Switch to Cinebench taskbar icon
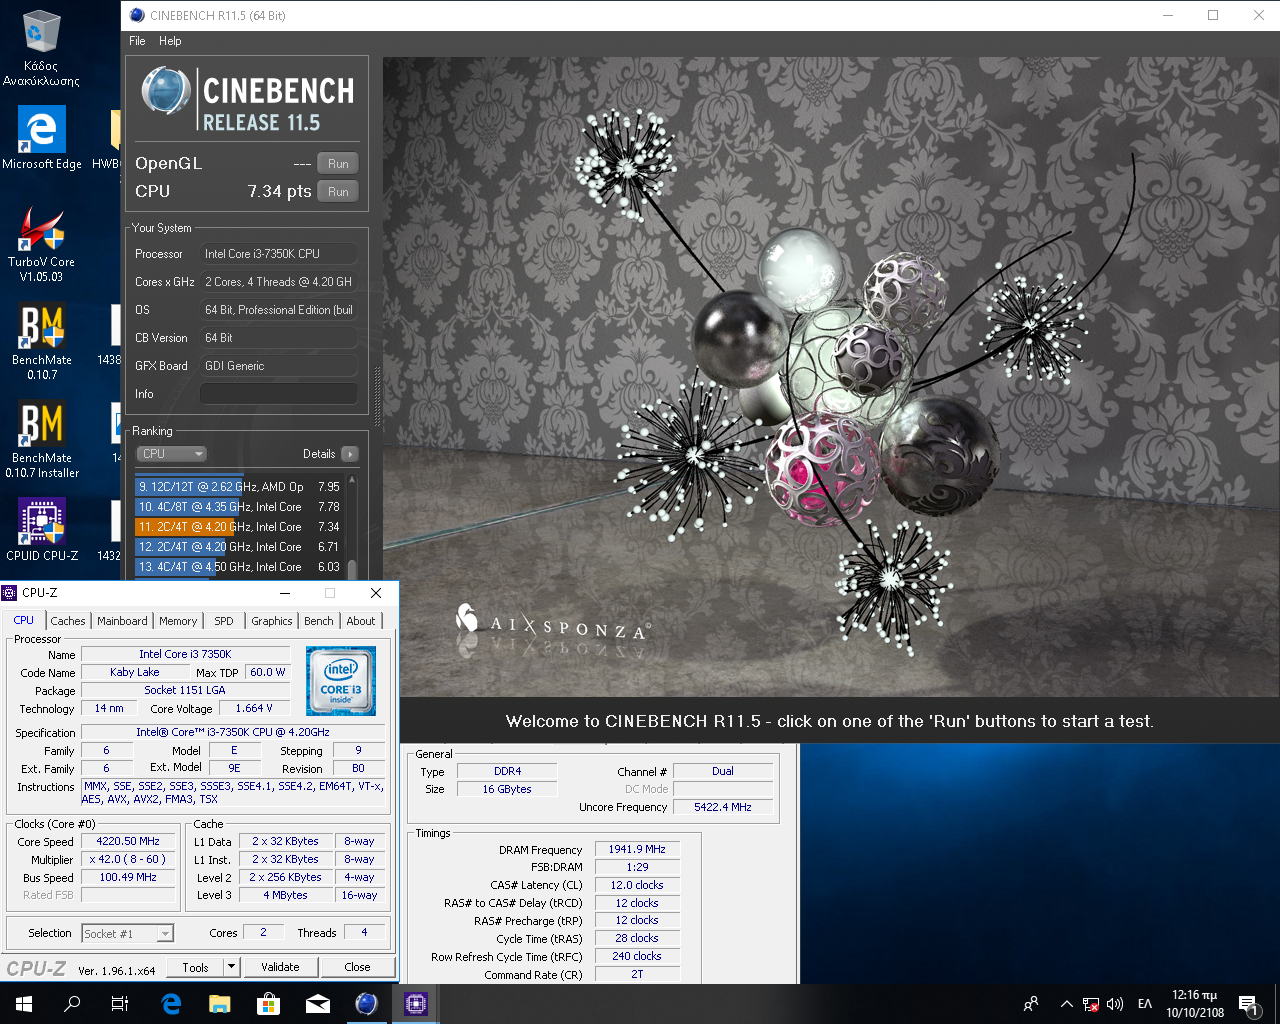The height and width of the screenshot is (1024, 1280). [x=367, y=1004]
